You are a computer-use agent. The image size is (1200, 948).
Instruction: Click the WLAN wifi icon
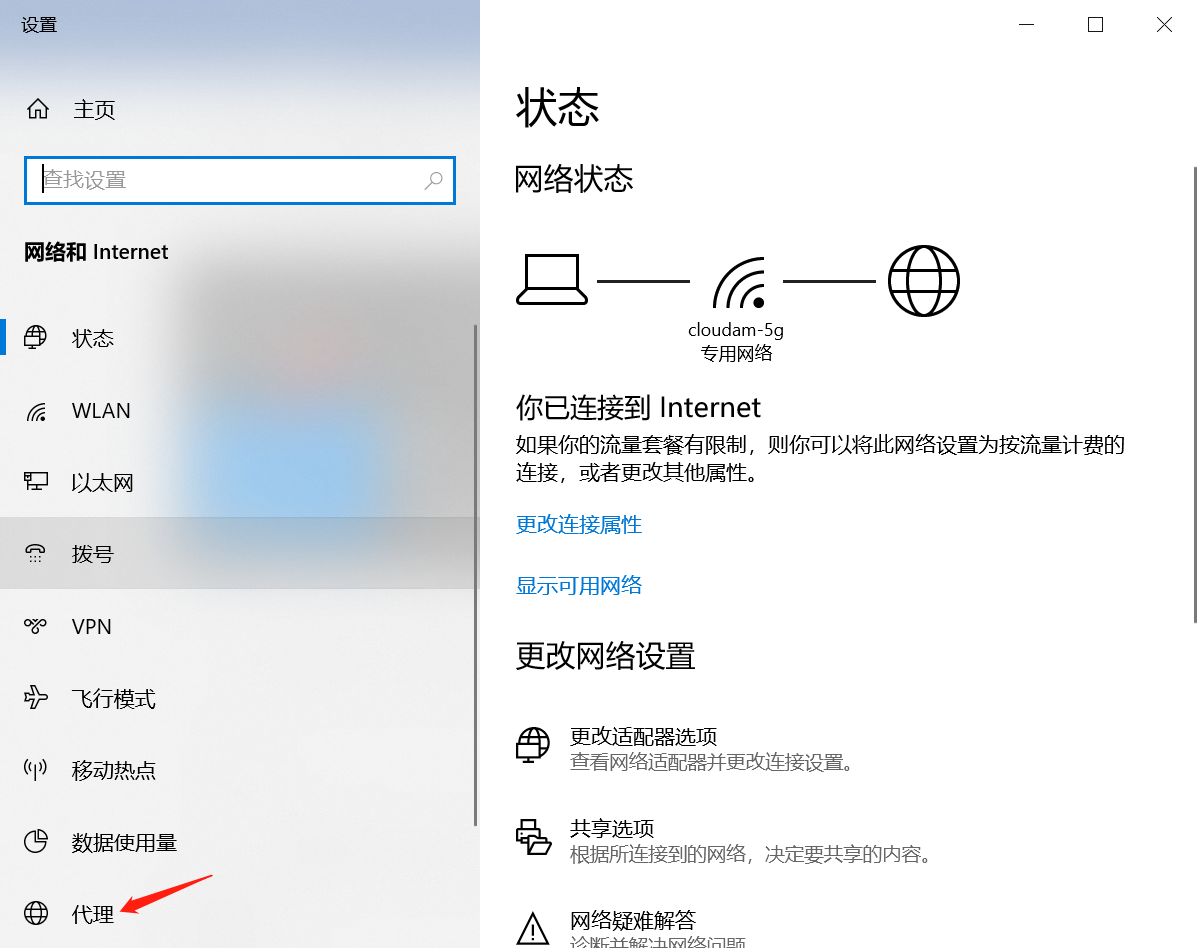(36, 411)
